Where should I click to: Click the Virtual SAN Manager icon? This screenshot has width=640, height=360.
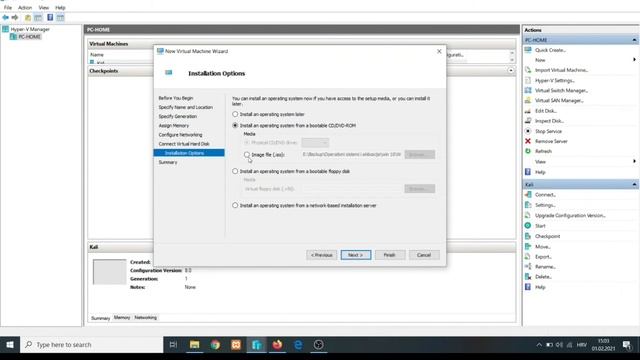[528, 100]
